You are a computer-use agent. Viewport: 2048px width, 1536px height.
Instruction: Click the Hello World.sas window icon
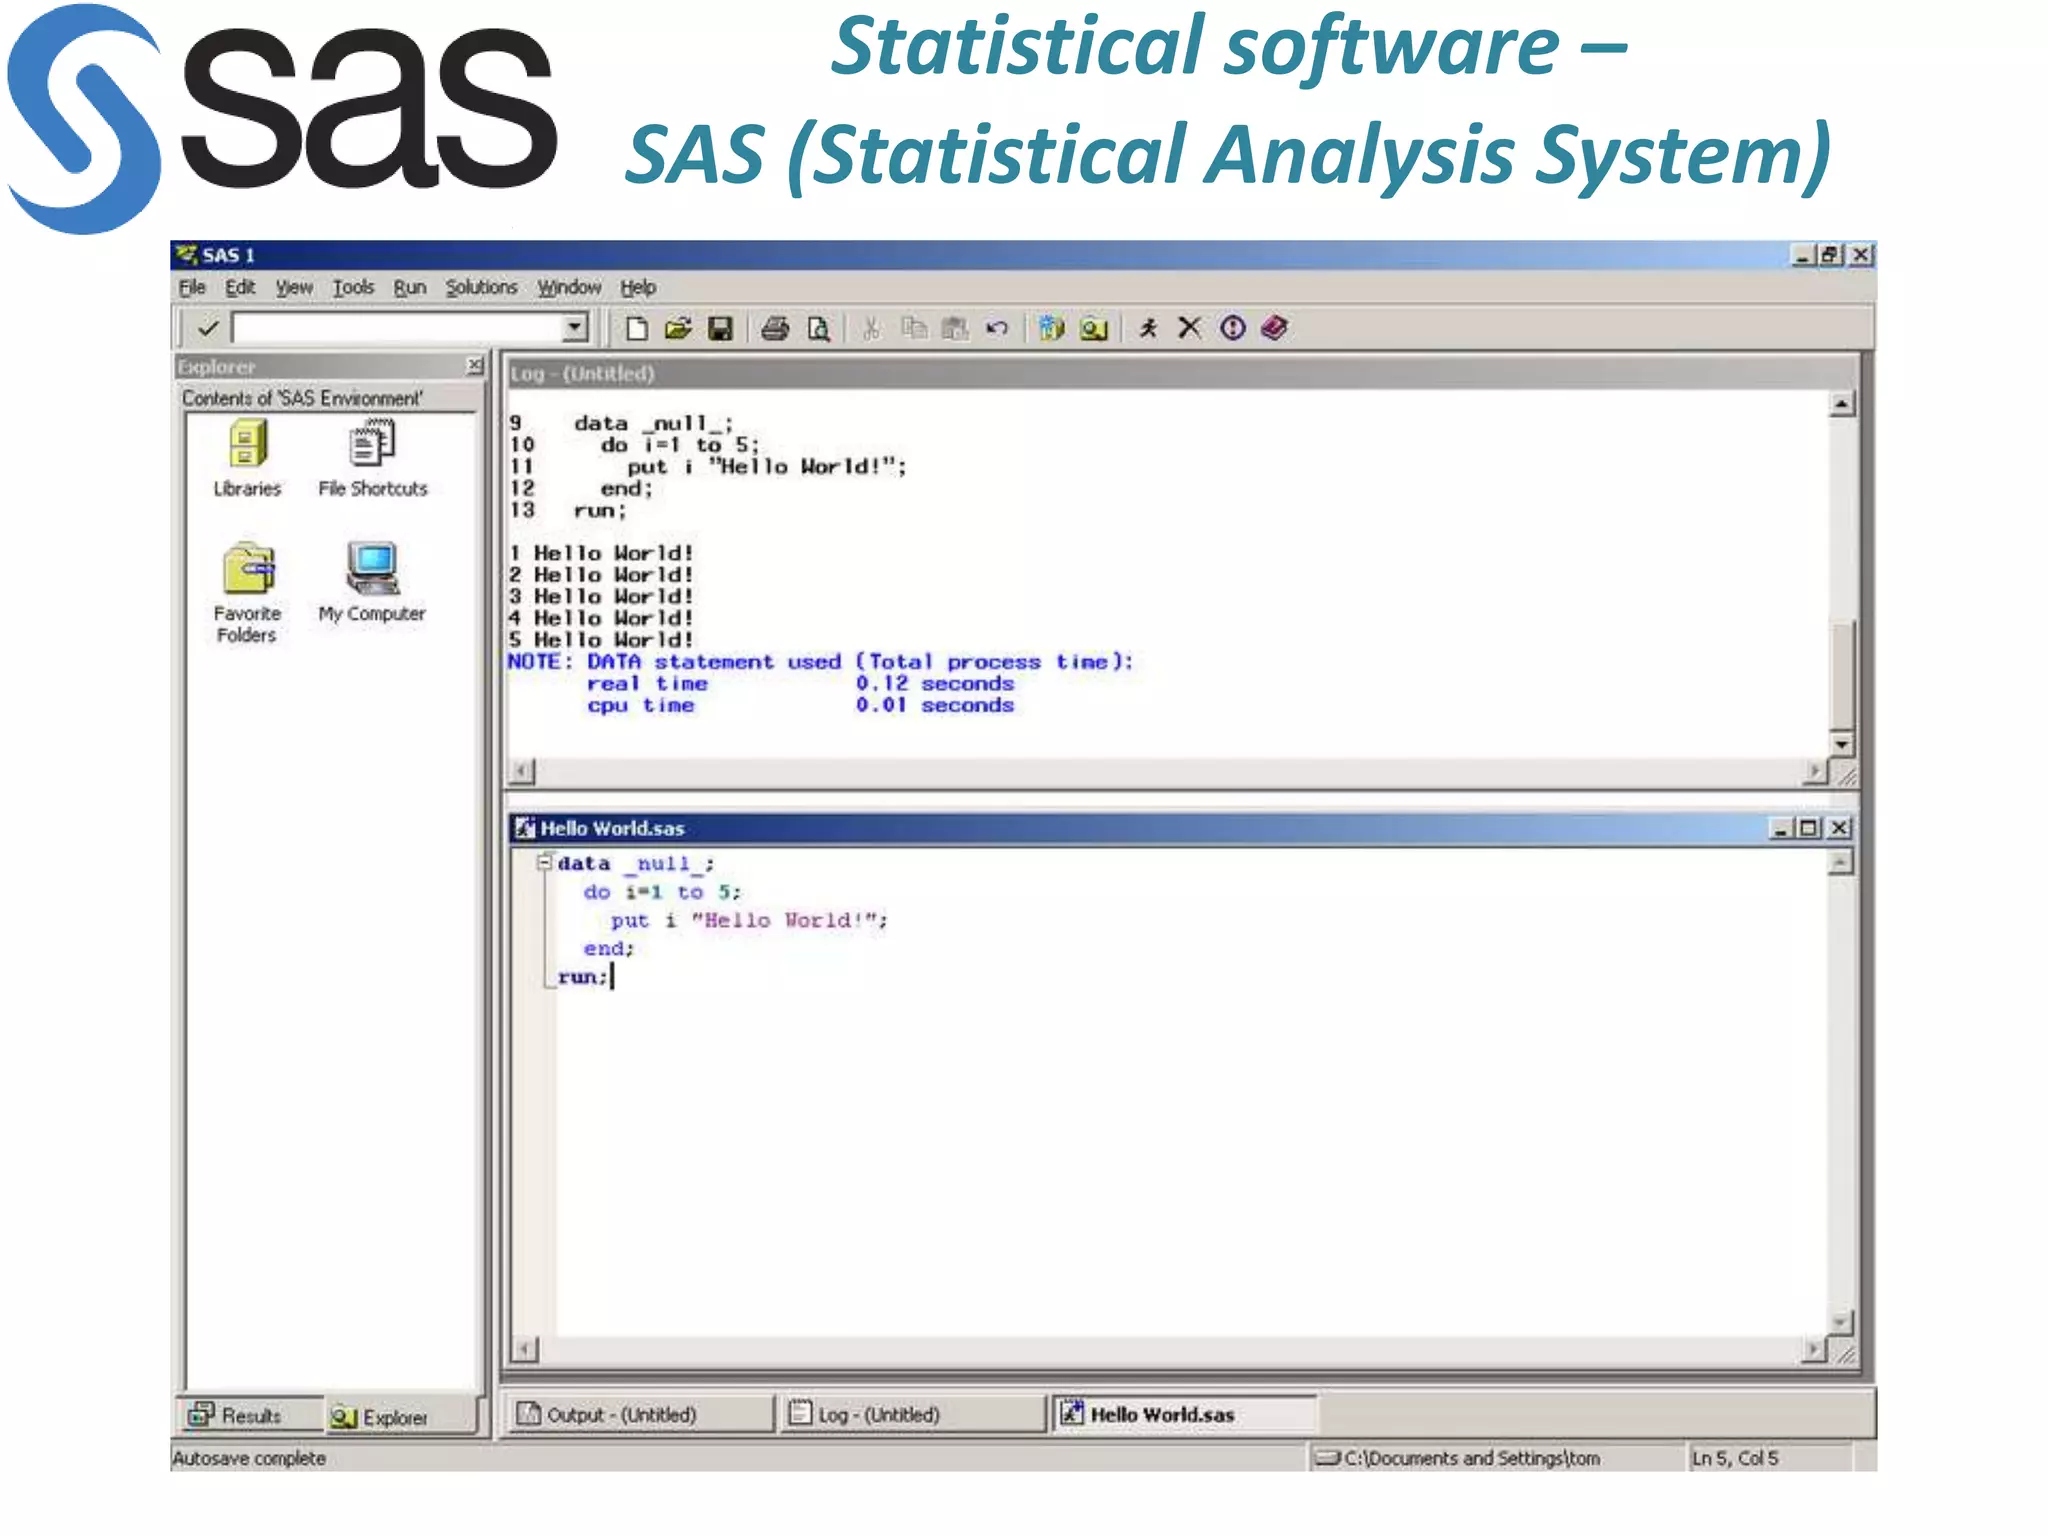525,828
